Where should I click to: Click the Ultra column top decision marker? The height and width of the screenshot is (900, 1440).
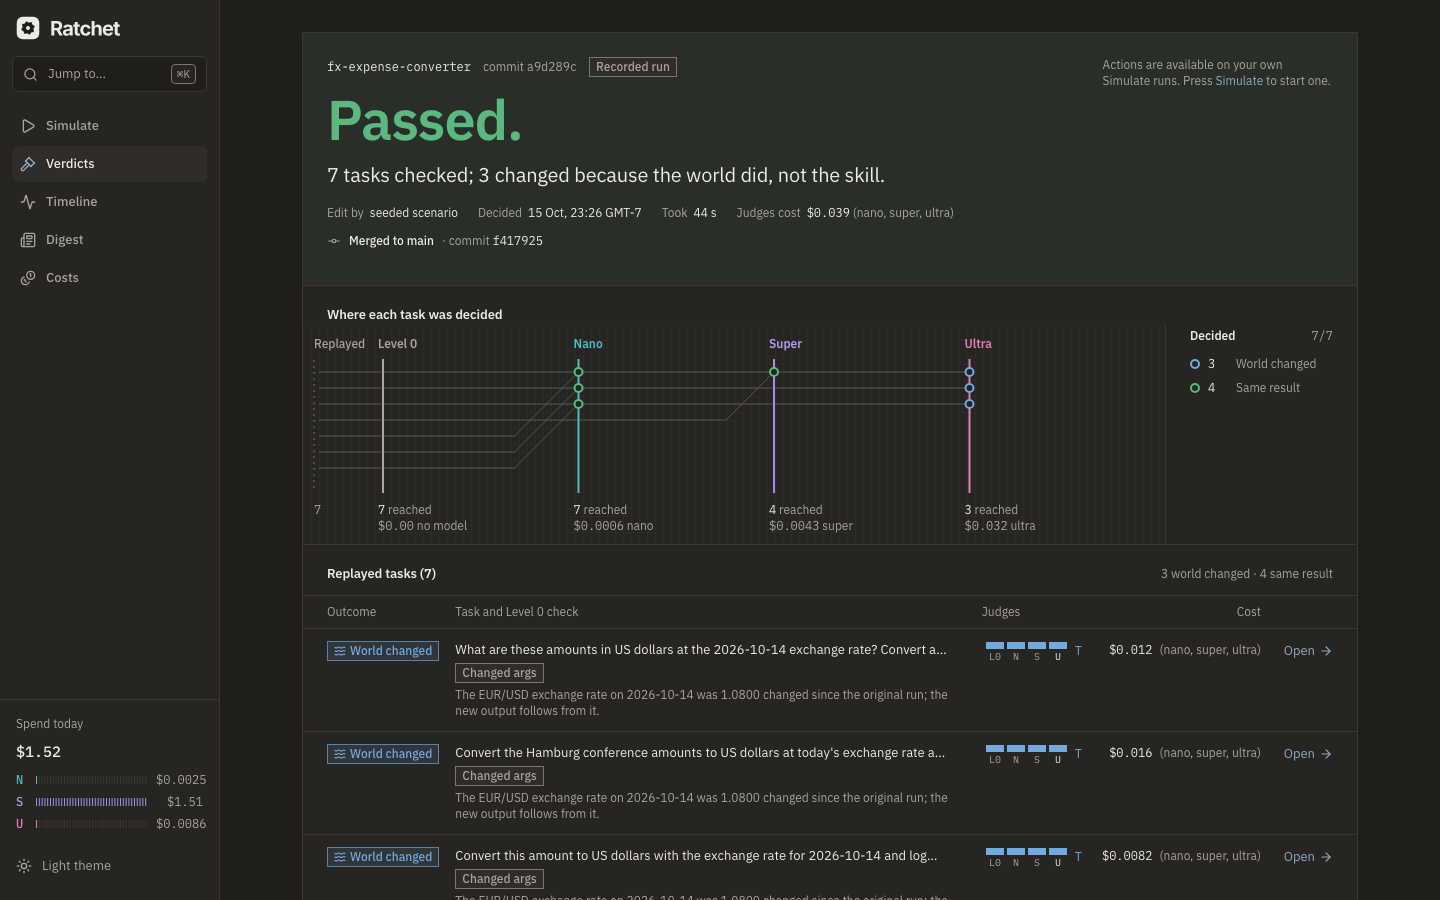(x=969, y=372)
